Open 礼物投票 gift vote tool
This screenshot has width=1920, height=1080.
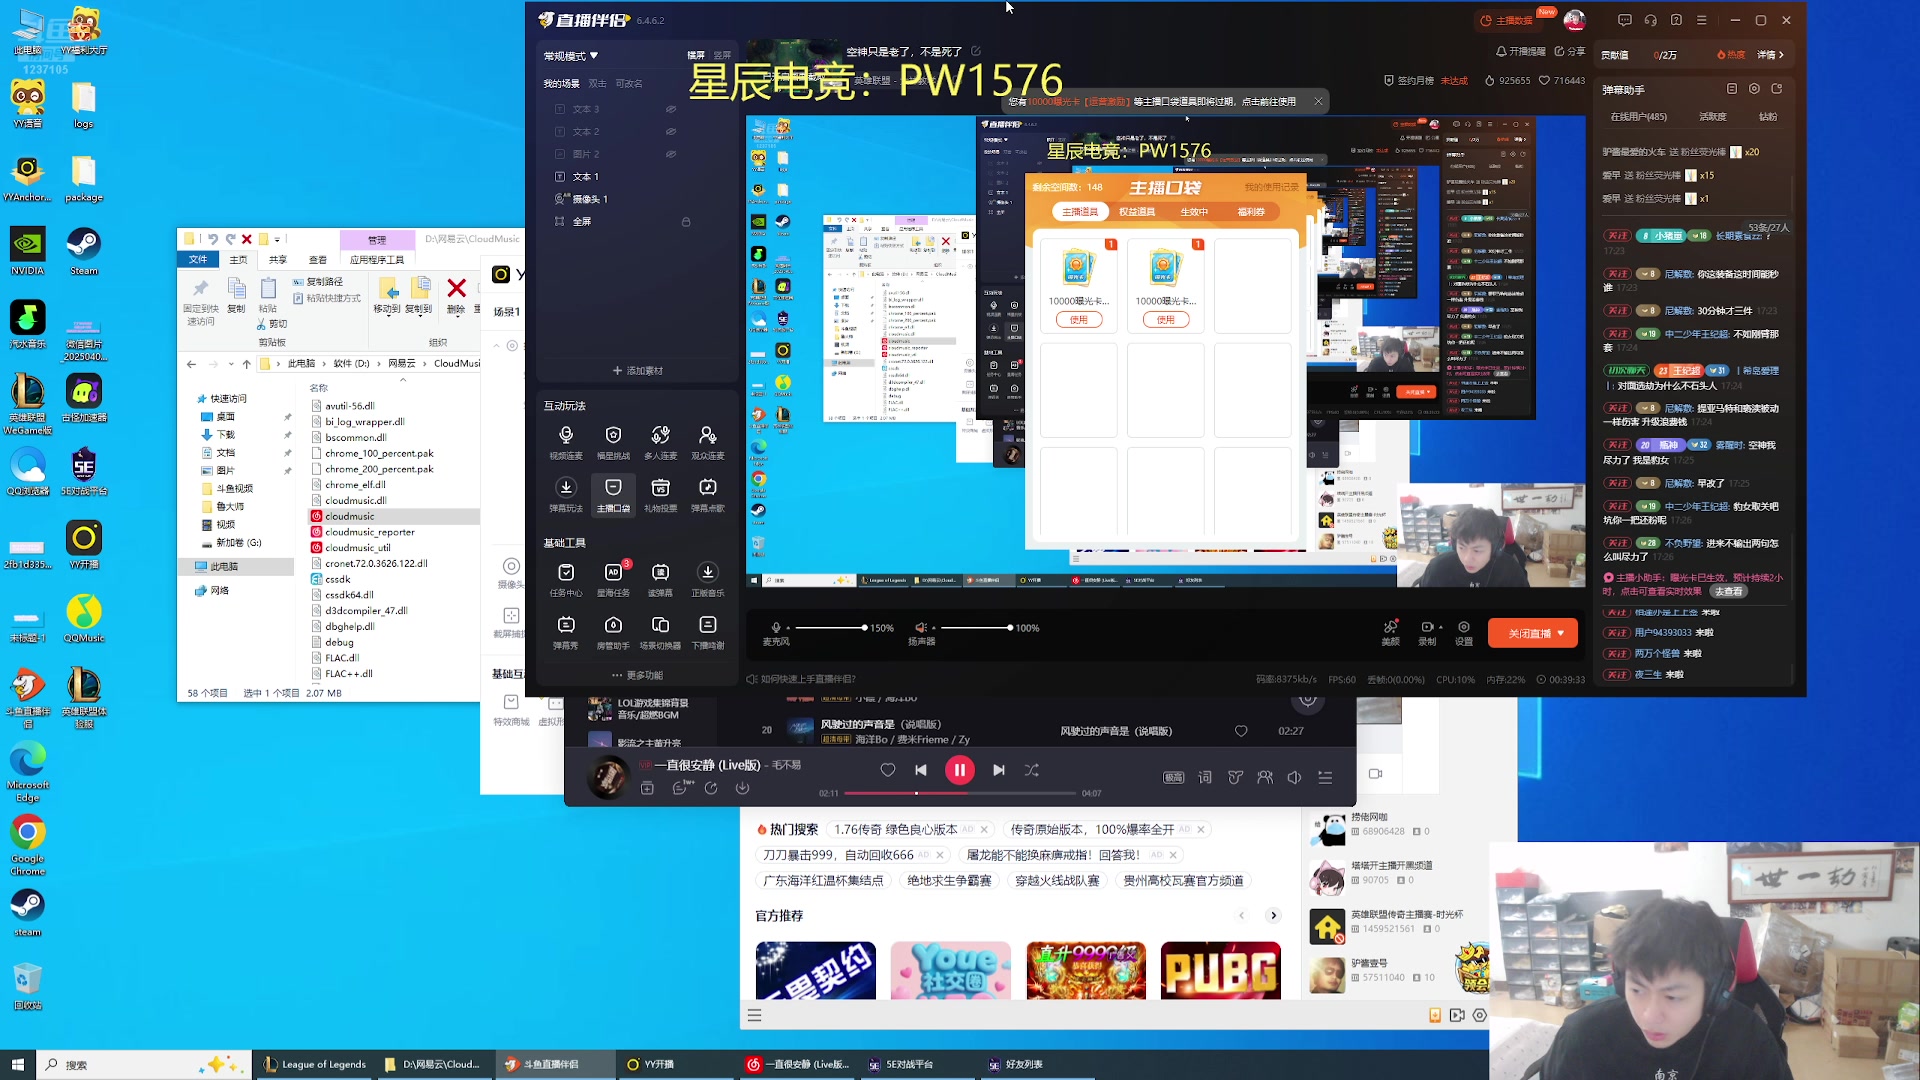click(x=660, y=494)
